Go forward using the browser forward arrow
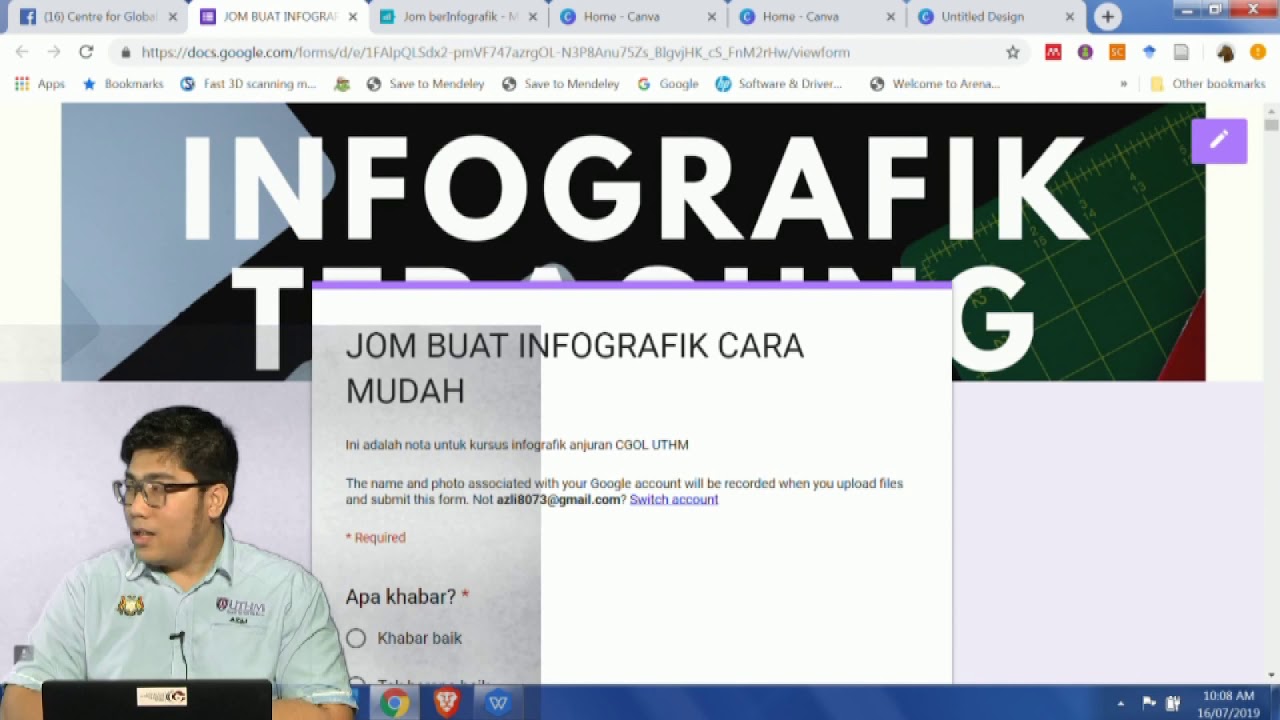The image size is (1280, 720). coord(54,52)
